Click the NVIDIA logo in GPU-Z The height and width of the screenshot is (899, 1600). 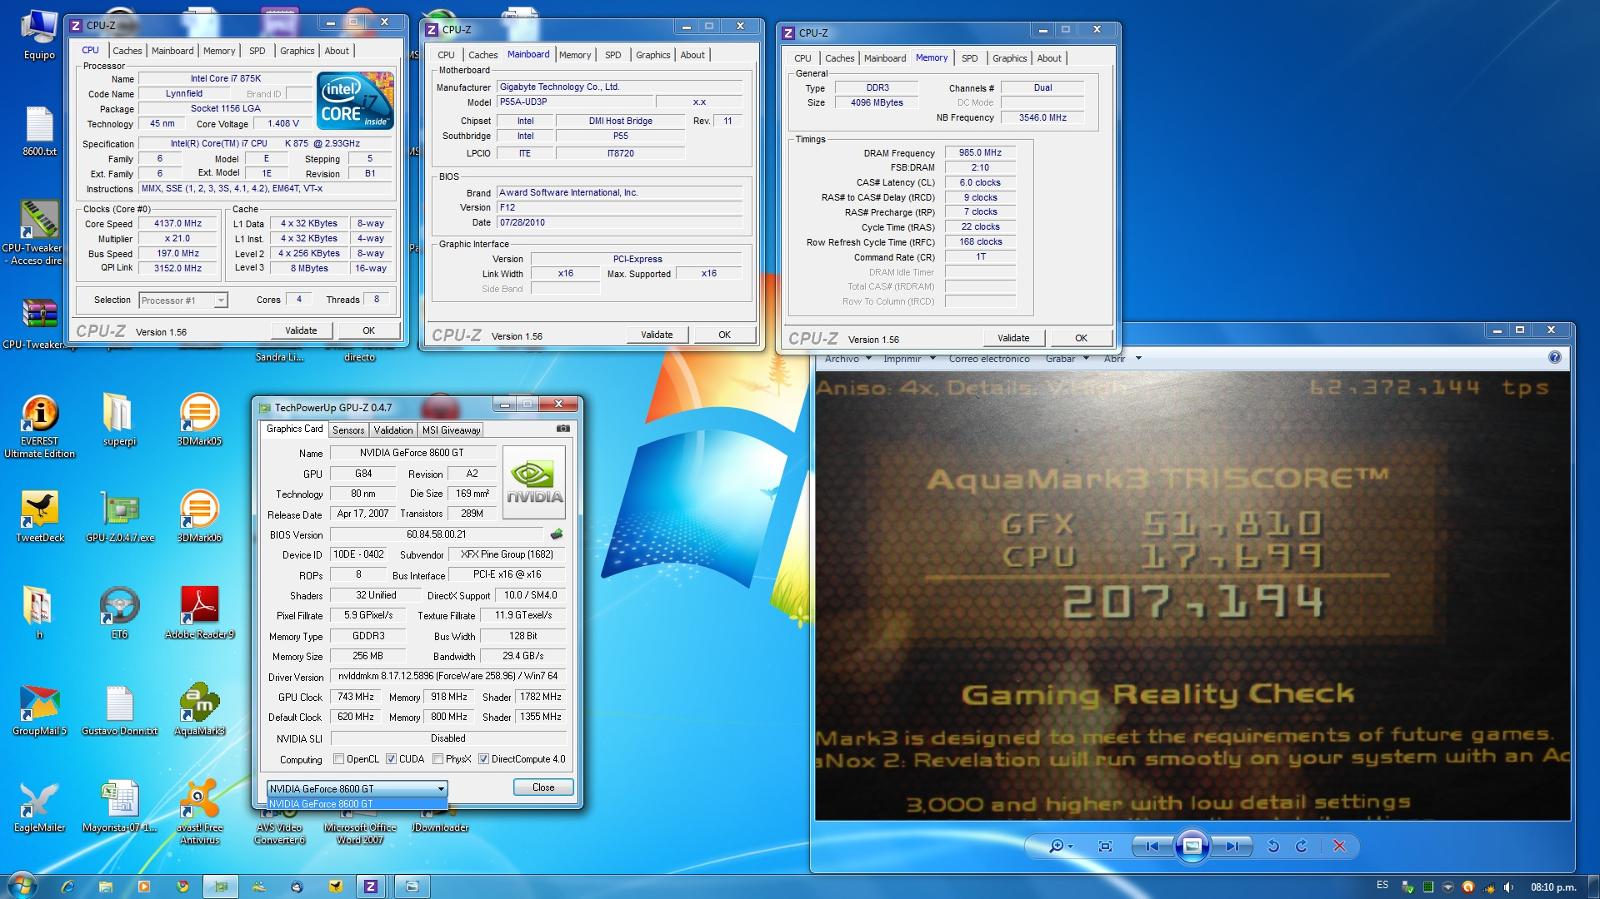pos(534,483)
